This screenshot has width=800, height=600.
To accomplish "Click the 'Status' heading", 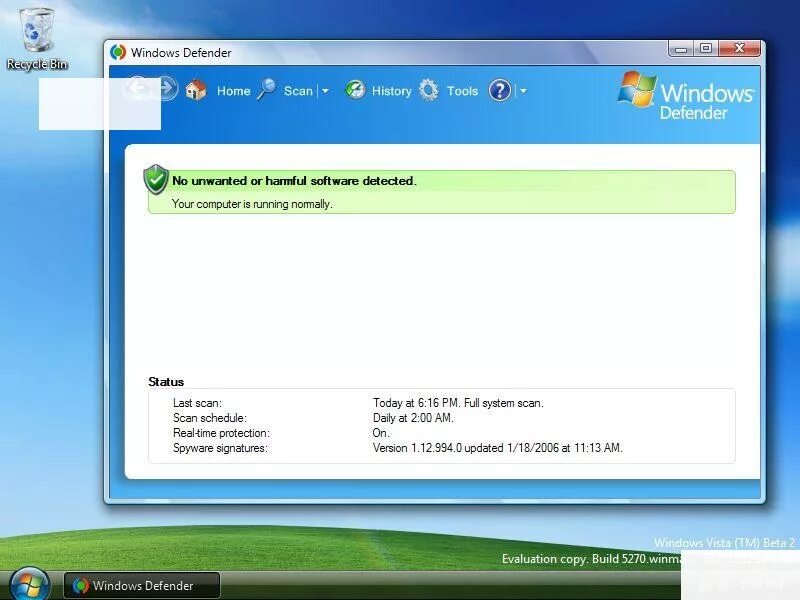I will [x=166, y=382].
